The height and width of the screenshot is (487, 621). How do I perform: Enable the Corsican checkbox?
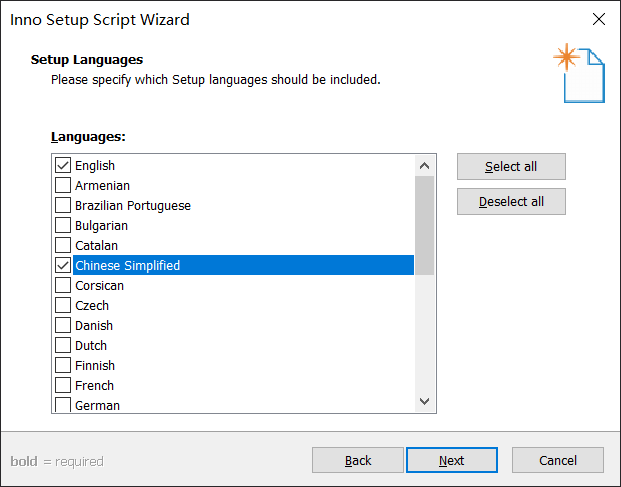63,285
